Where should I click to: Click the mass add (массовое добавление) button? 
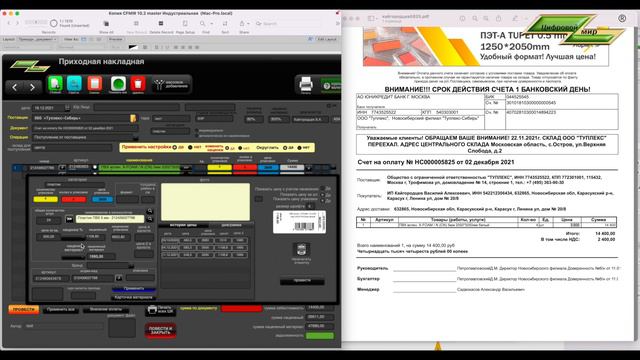171,84
